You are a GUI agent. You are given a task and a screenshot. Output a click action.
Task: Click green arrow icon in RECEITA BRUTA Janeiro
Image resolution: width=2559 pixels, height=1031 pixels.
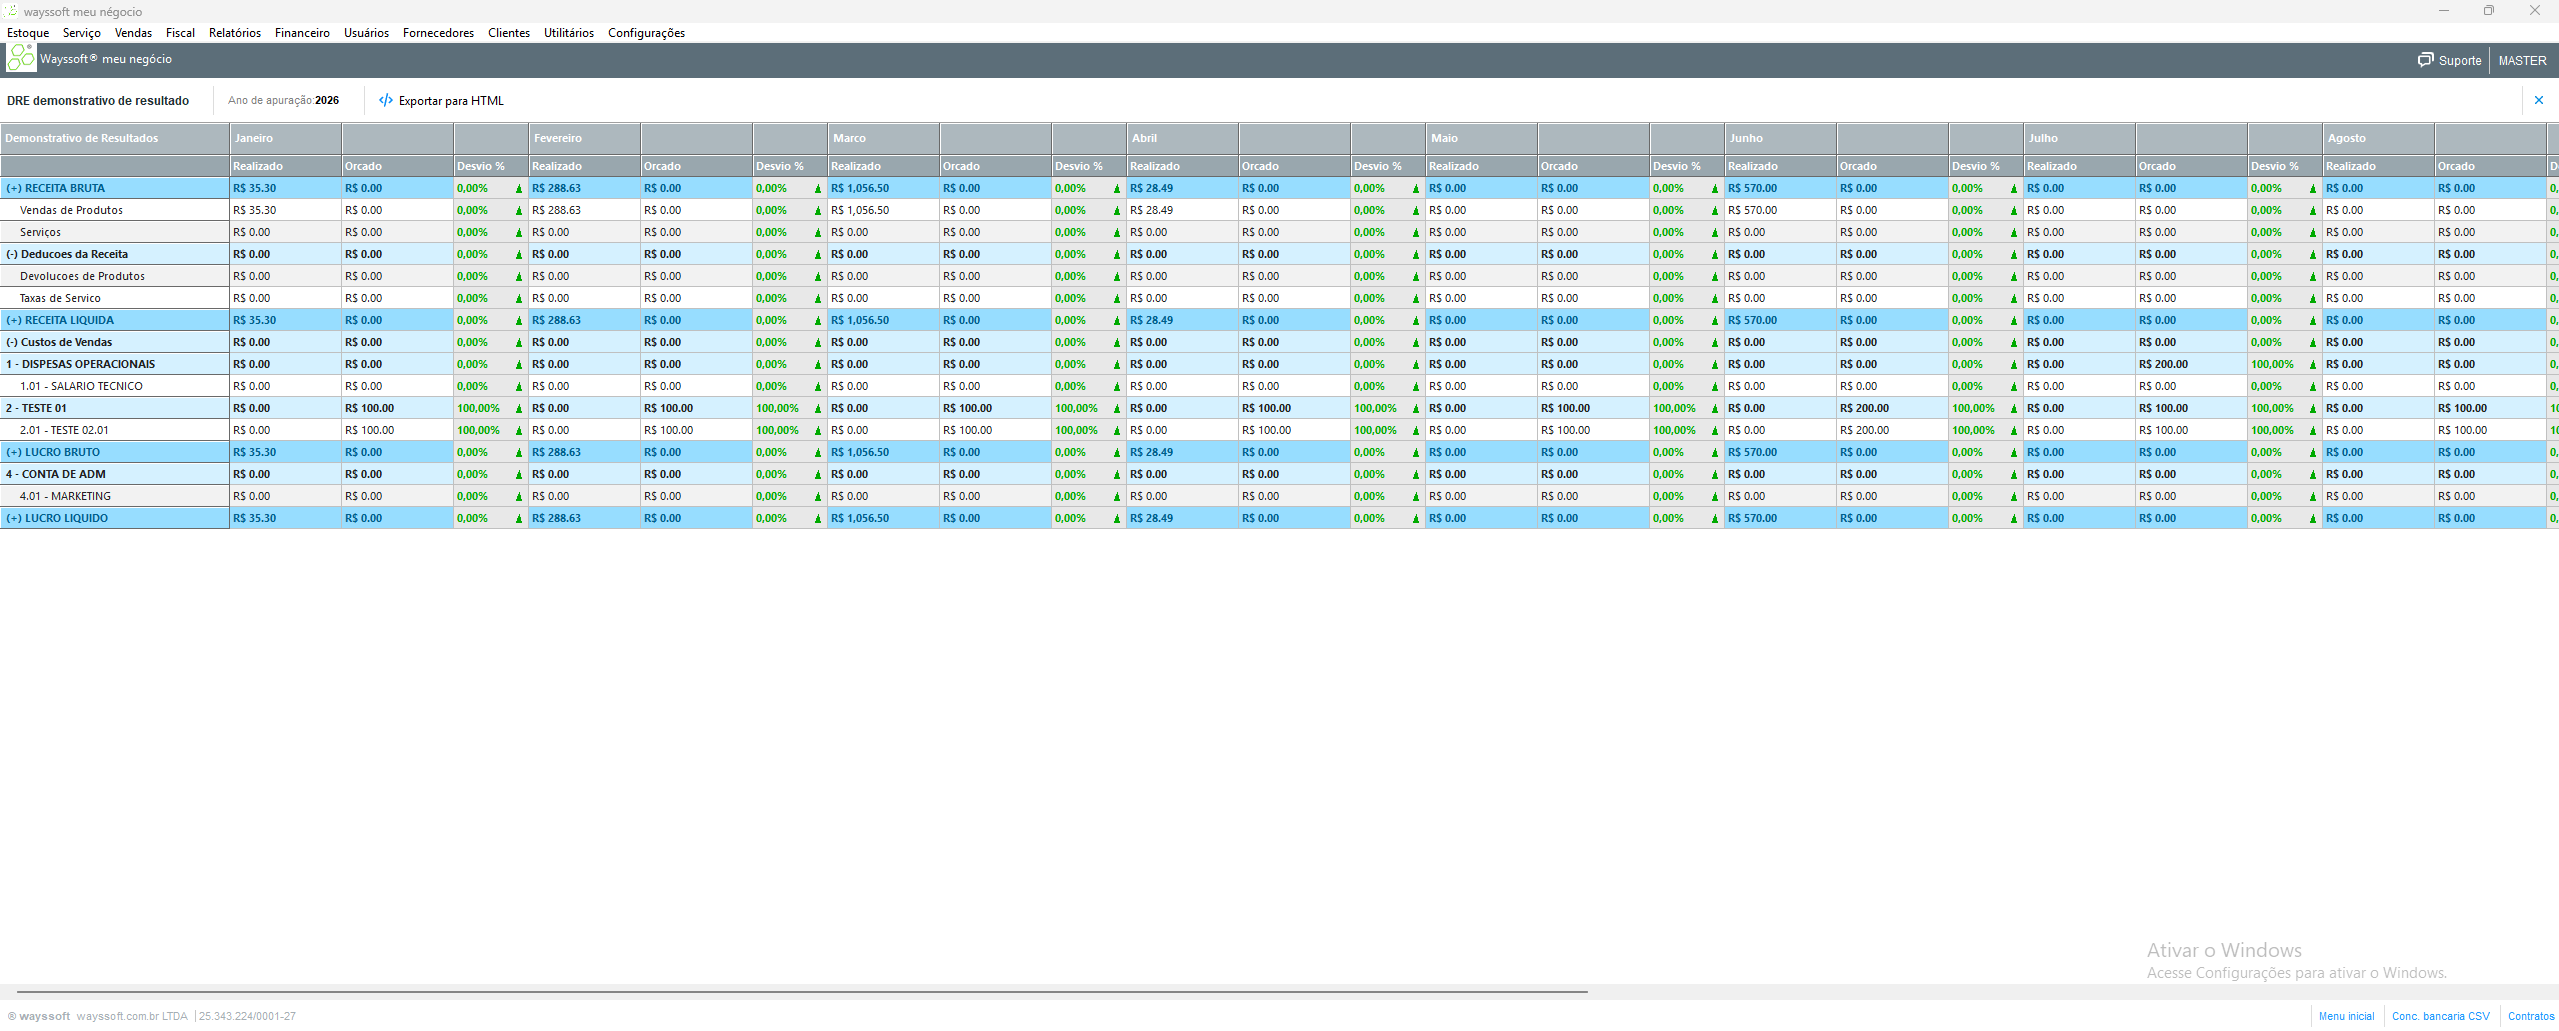(x=519, y=188)
